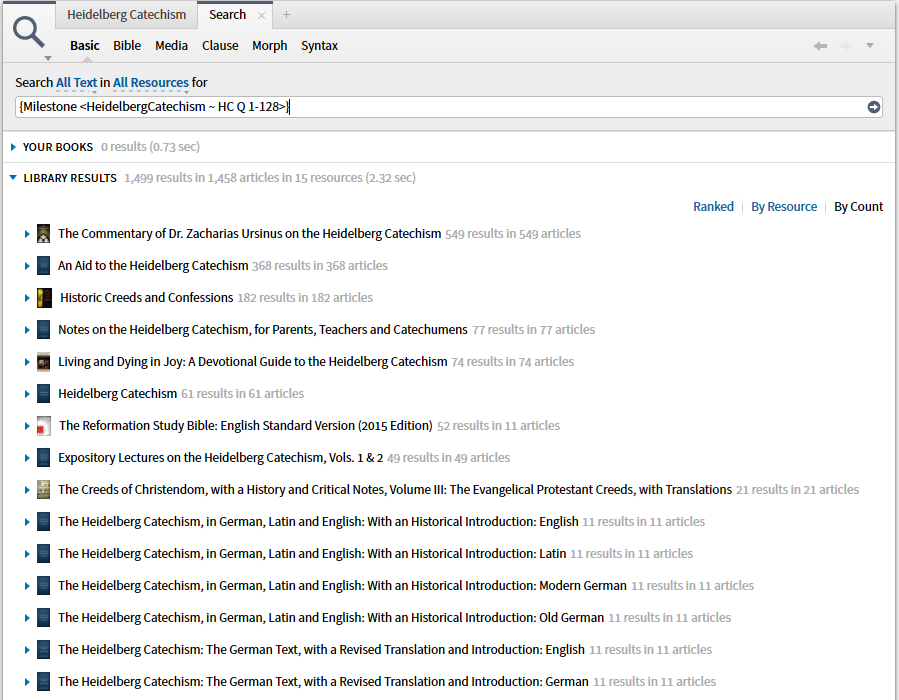Open the All Resources selector
Screen dimensions: 899x700
point(151,83)
